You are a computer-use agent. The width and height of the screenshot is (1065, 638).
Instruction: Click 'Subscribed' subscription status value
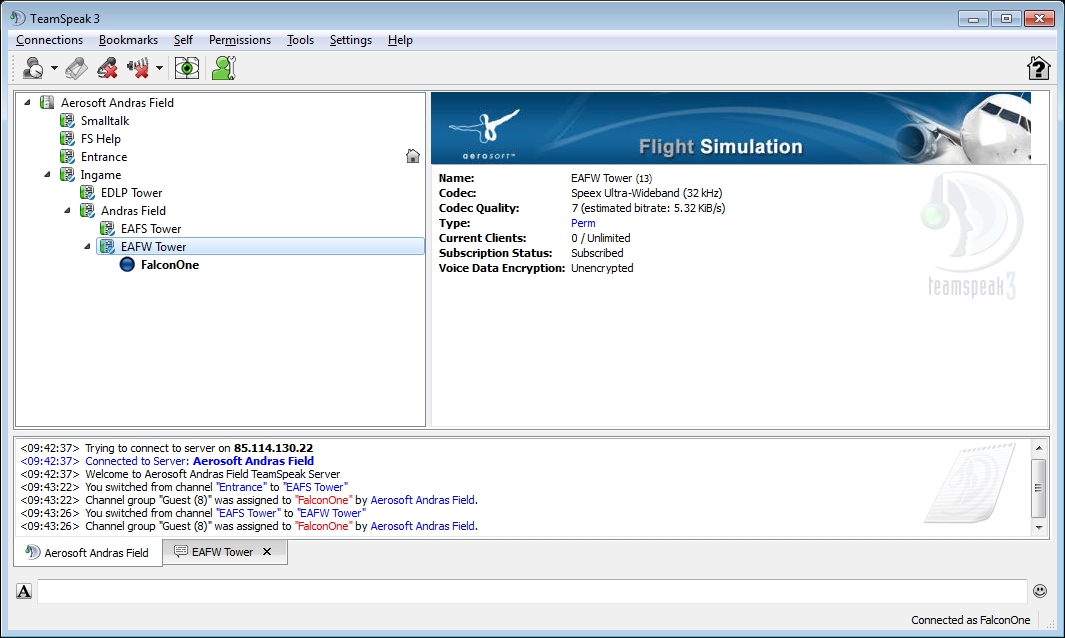(597, 253)
